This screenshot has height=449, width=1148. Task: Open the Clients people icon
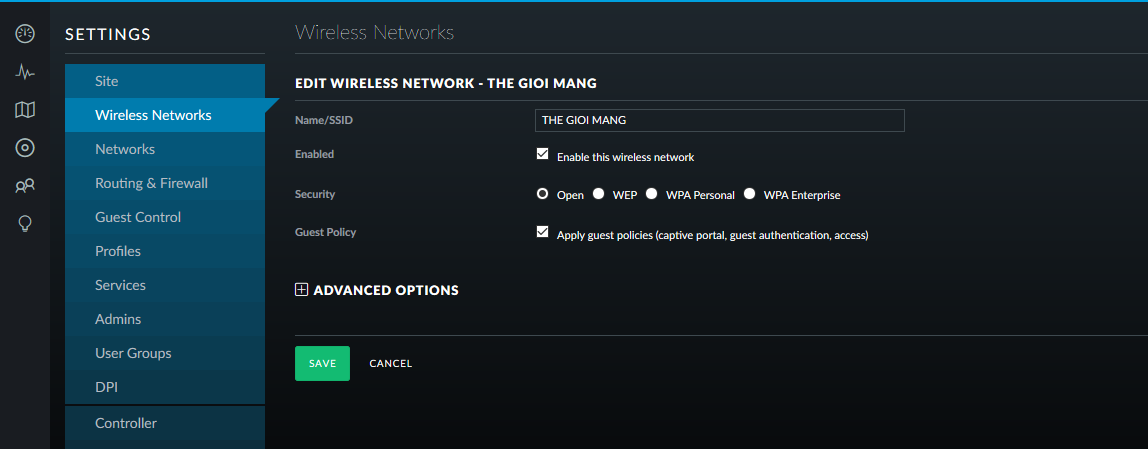pos(25,186)
